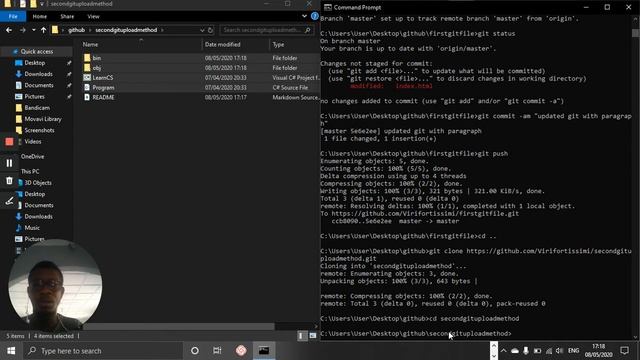Click the recorder trash delete icon

9,180
